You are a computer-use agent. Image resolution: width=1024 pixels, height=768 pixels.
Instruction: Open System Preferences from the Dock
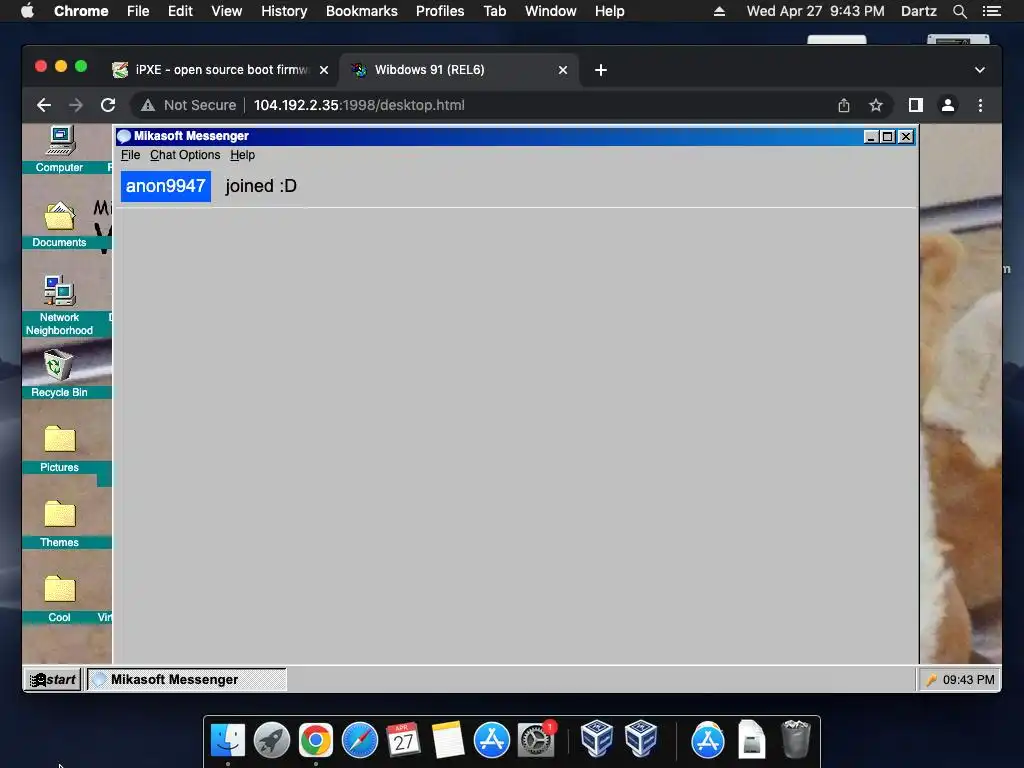(x=536, y=741)
